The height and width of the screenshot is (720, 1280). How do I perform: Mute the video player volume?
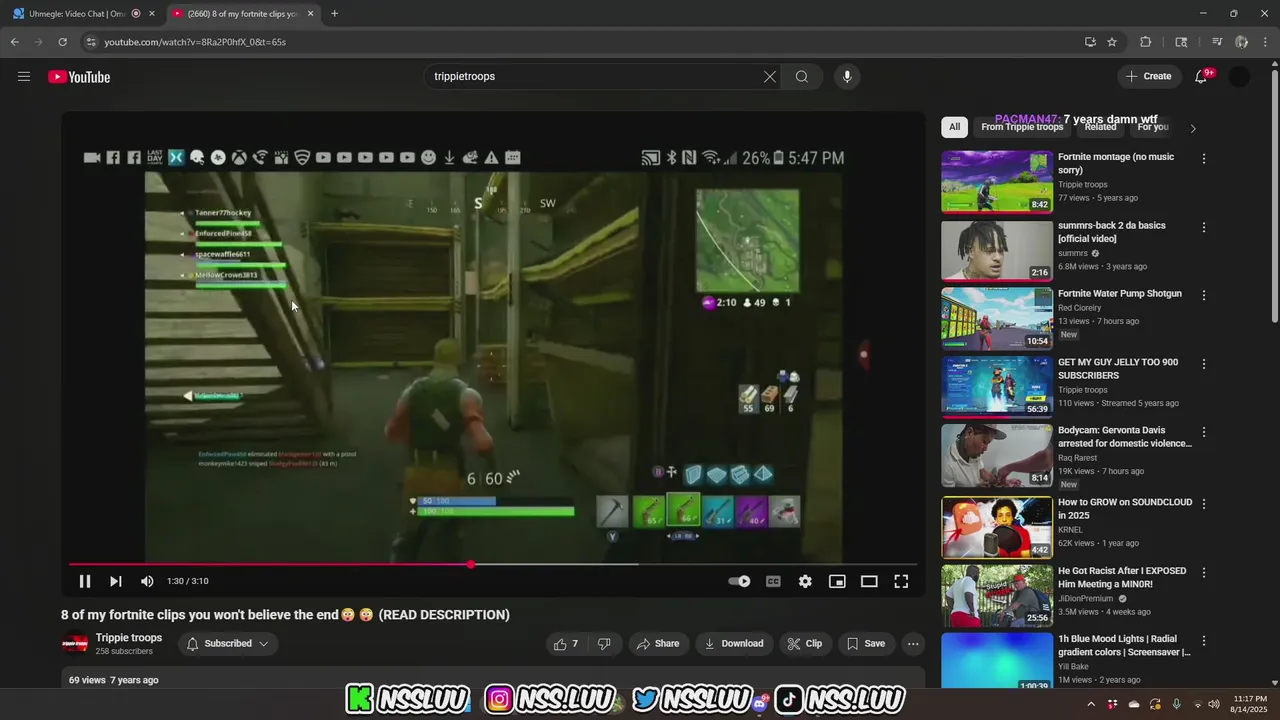click(x=147, y=581)
